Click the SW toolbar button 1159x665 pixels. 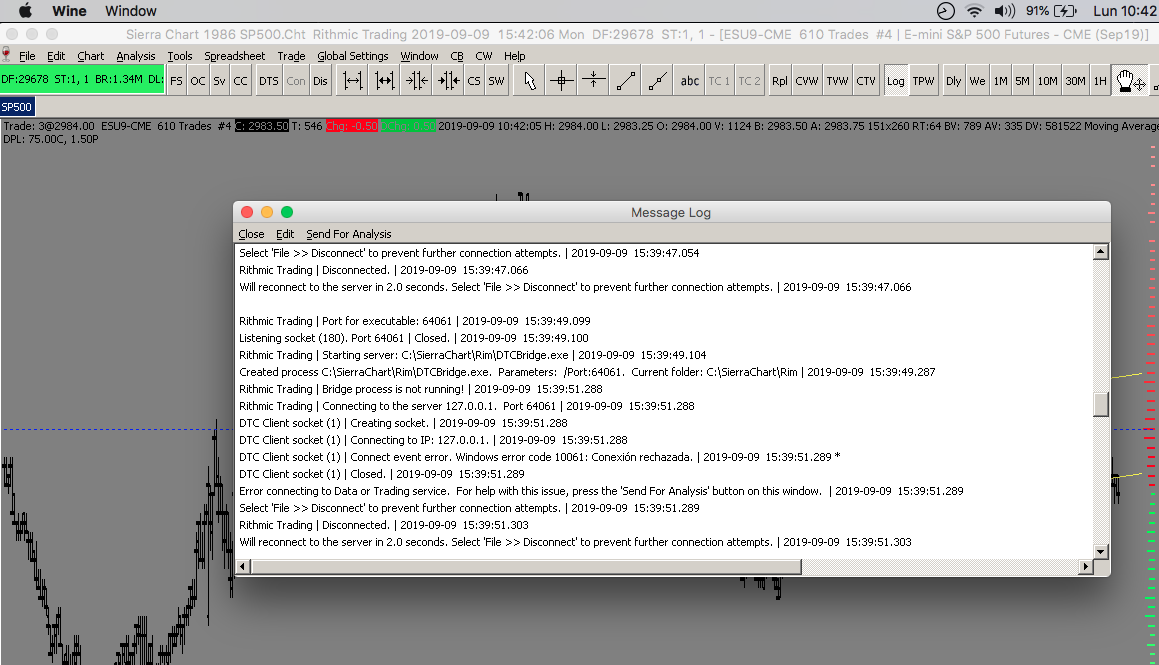pyautogui.click(x=496, y=81)
